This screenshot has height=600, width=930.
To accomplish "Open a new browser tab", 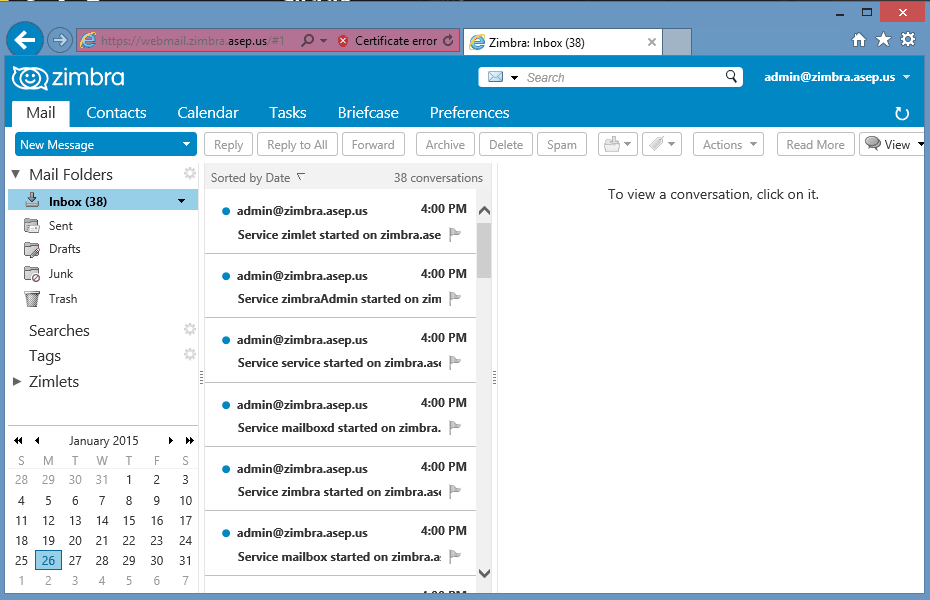I will pos(677,42).
